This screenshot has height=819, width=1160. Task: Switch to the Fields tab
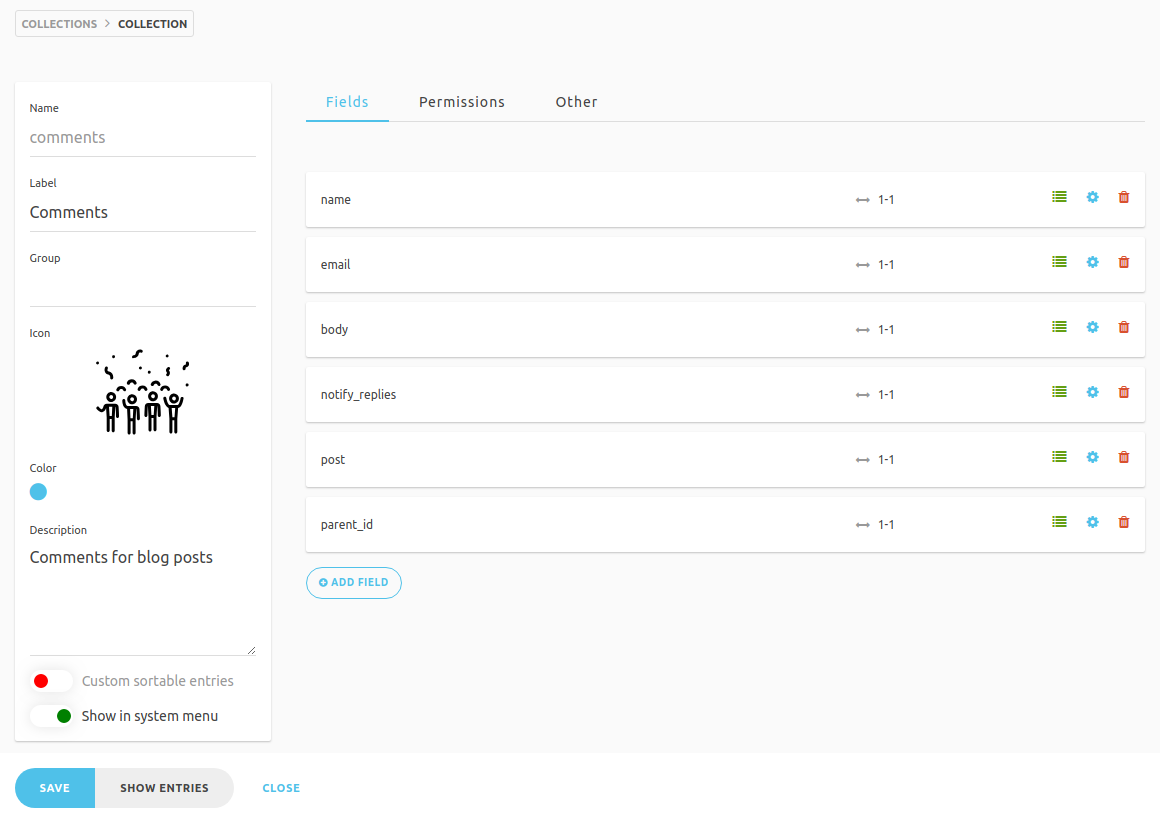click(x=347, y=102)
